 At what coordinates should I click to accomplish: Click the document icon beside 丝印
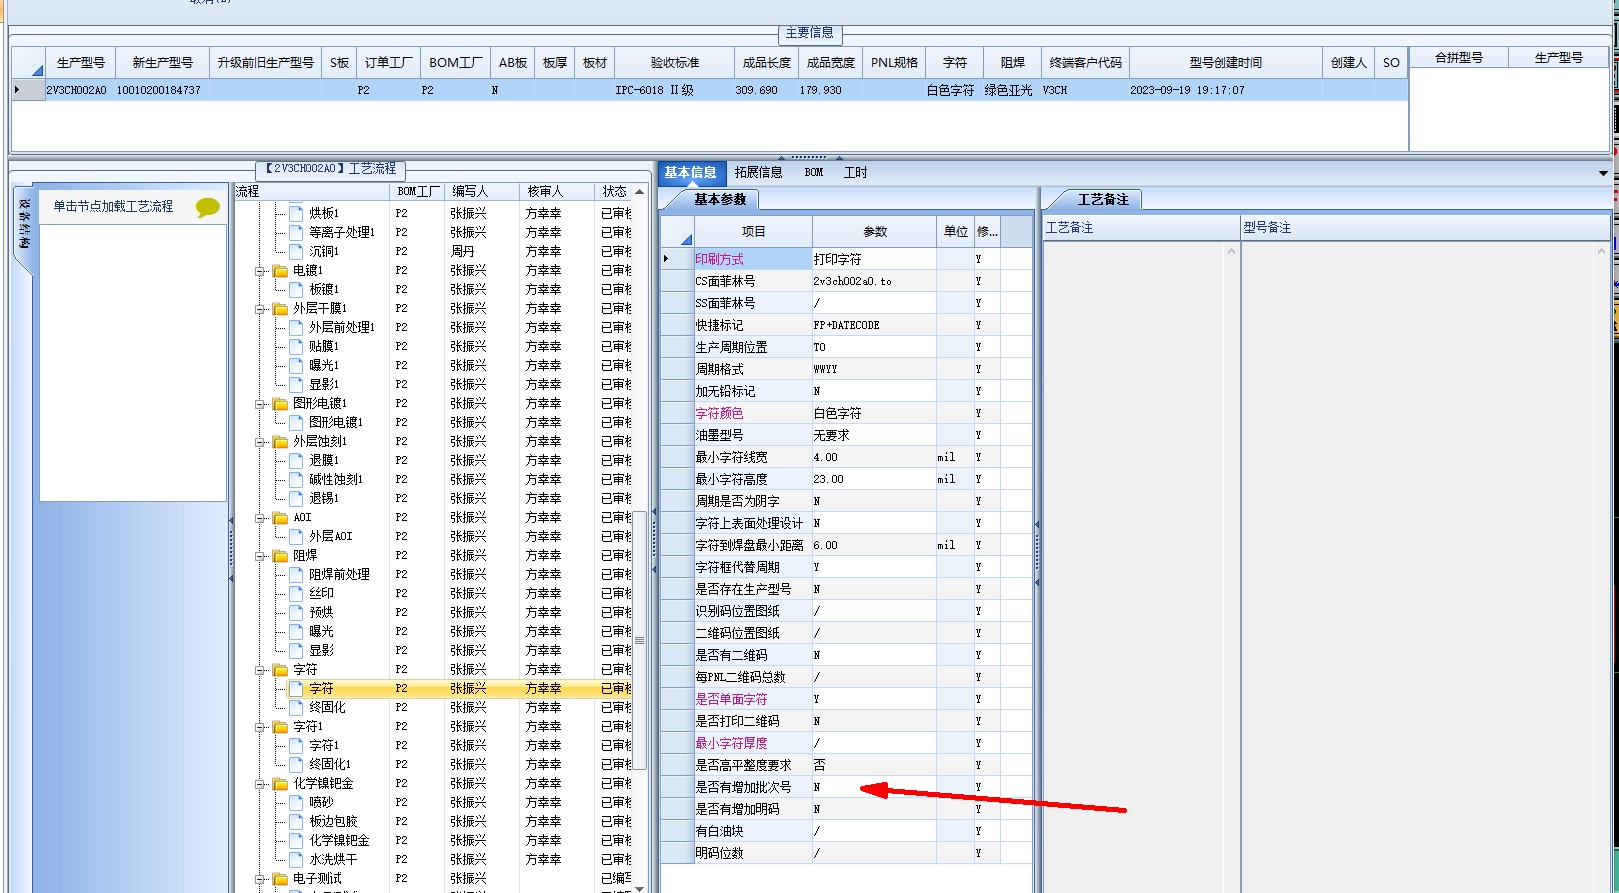tap(296, 593)
